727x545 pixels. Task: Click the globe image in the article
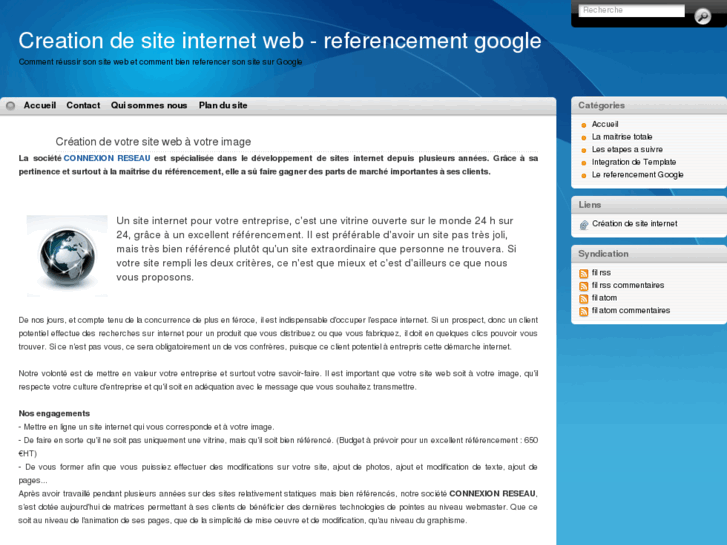coord(67,256)
